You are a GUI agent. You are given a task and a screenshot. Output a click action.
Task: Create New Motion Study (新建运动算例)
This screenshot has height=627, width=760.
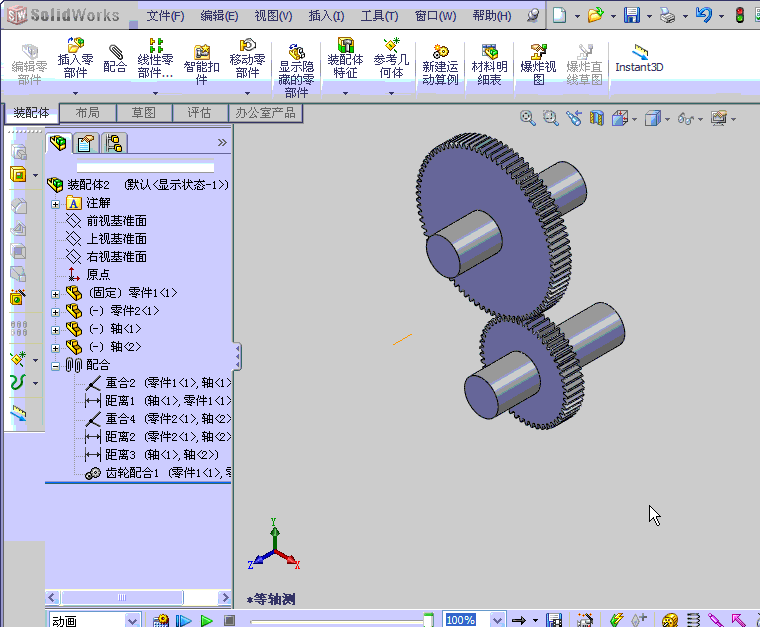tap(440, 65)
